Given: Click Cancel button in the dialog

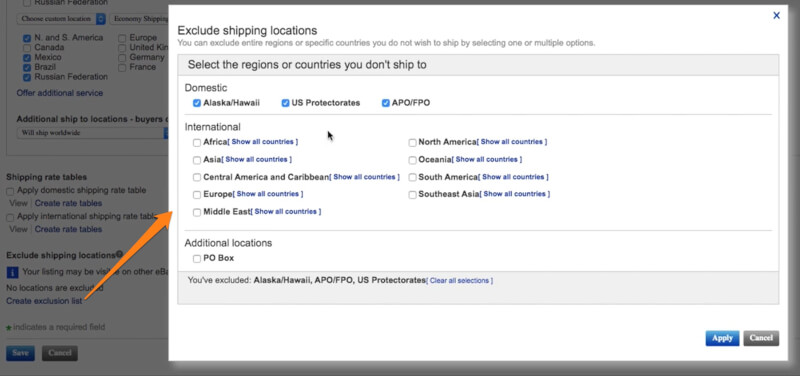Looking at the screenshot, I should pos(761,338).
